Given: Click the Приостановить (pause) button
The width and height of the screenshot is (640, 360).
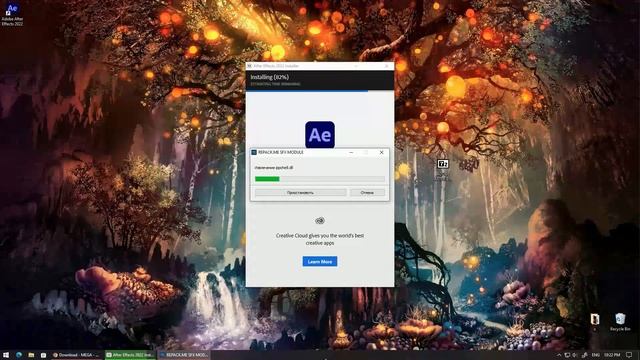Looking at the screenshot, I should point(300,192).
